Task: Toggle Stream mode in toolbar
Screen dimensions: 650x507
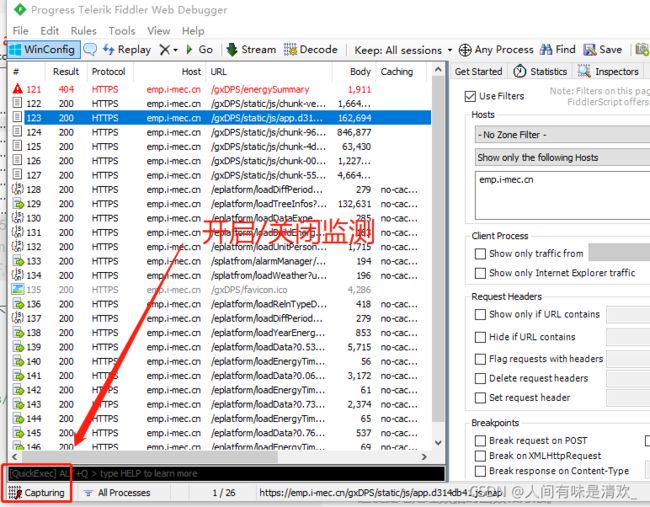Action: click(x=251, y=50)
